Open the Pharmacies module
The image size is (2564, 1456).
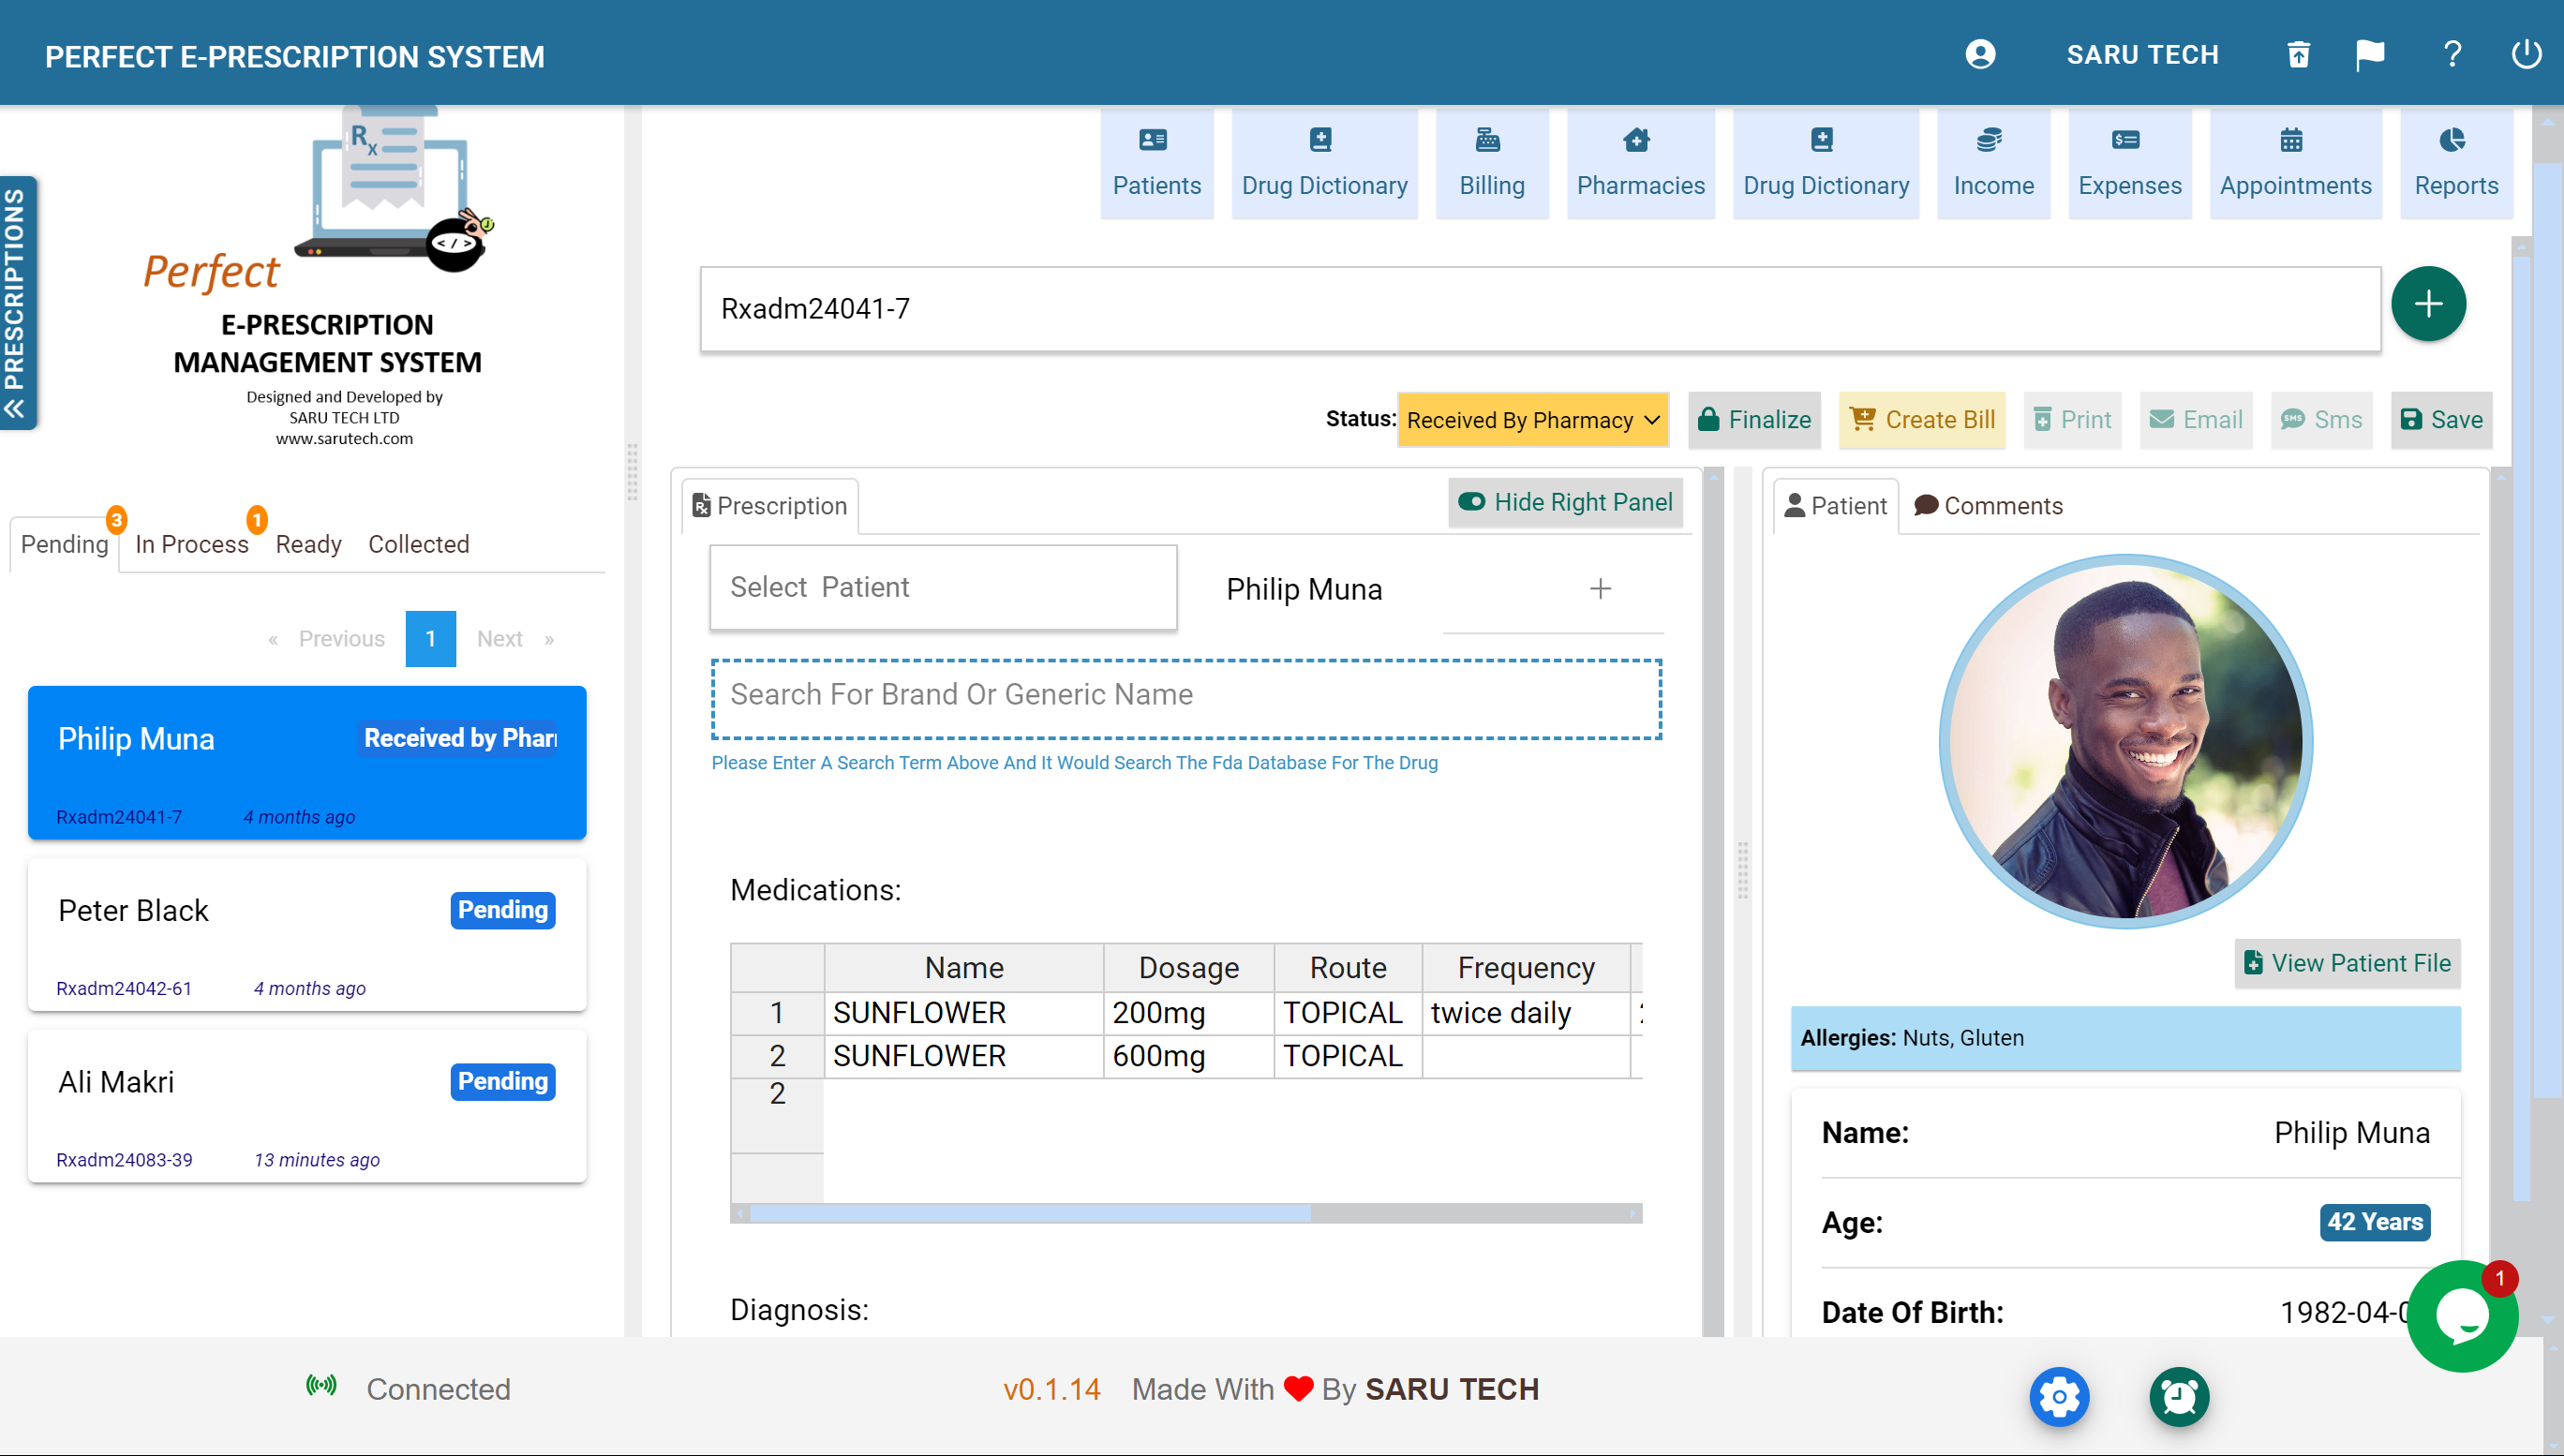point(1640,164)
